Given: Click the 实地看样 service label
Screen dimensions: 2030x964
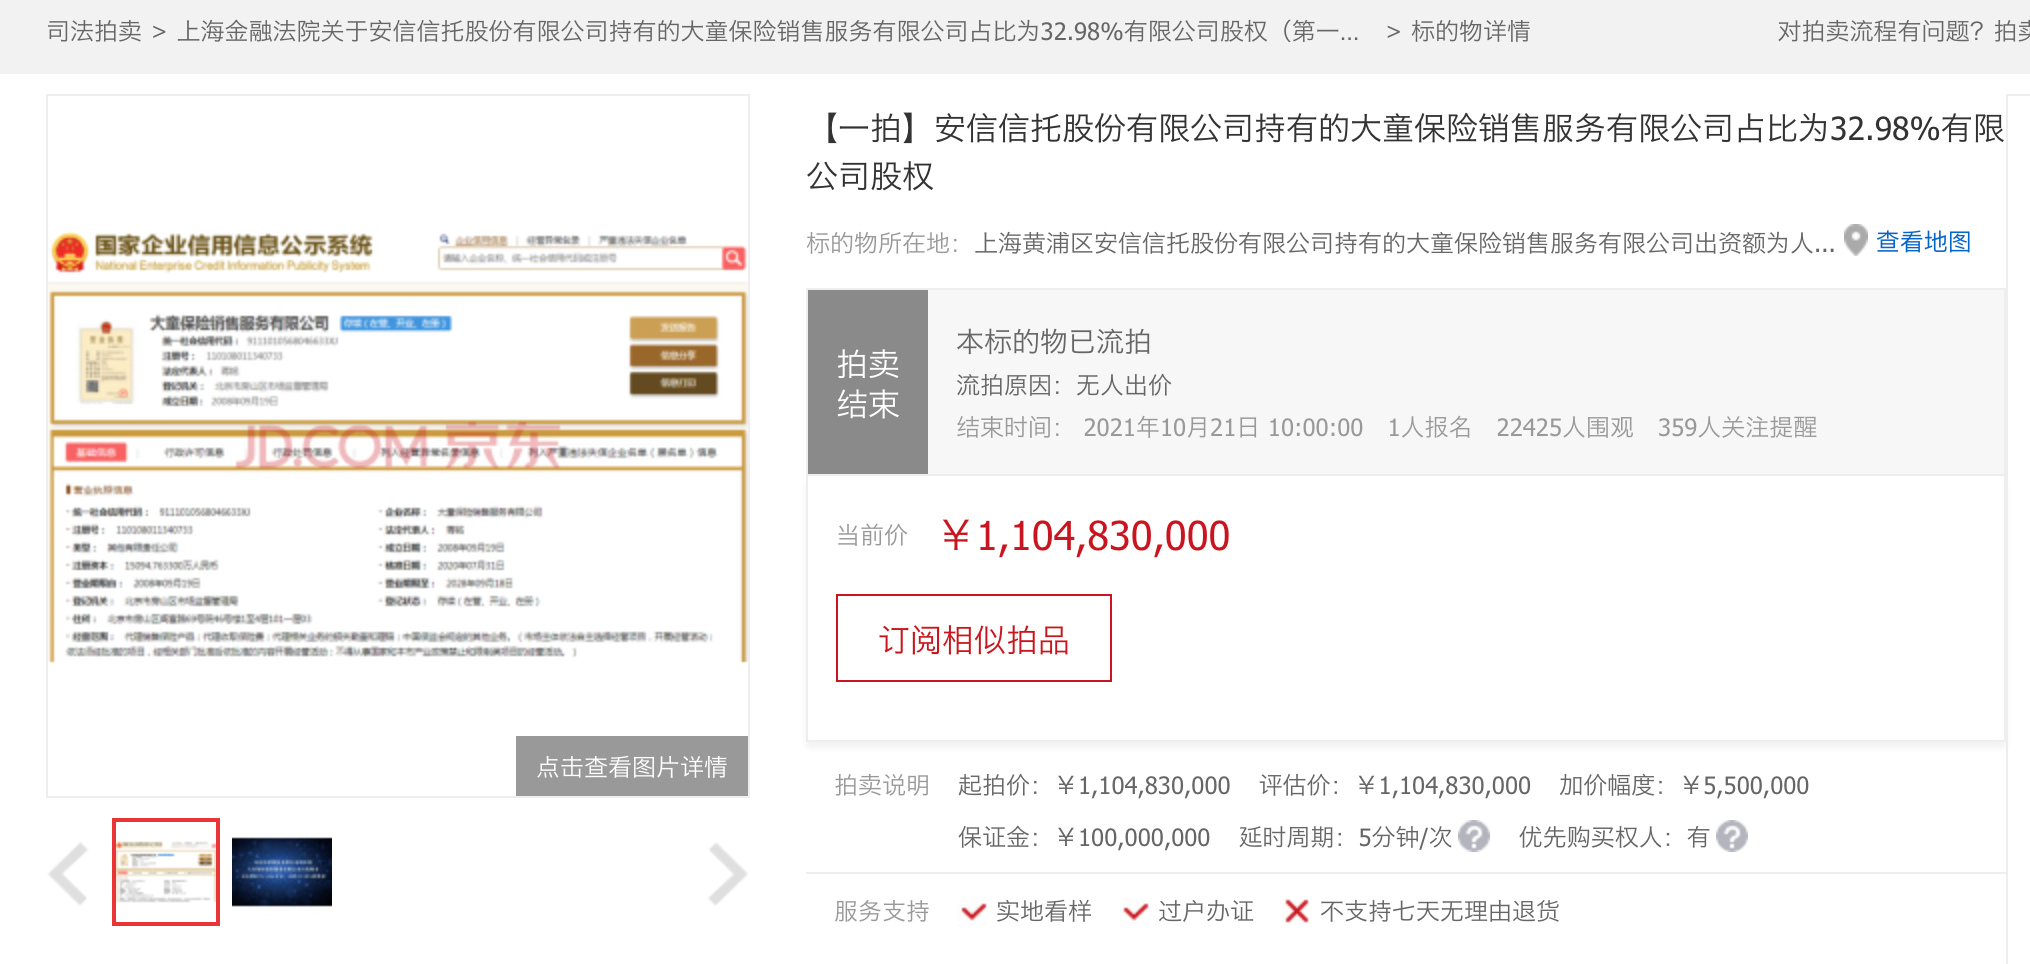Looking at the screenshot, I should tap(1044, 911).
